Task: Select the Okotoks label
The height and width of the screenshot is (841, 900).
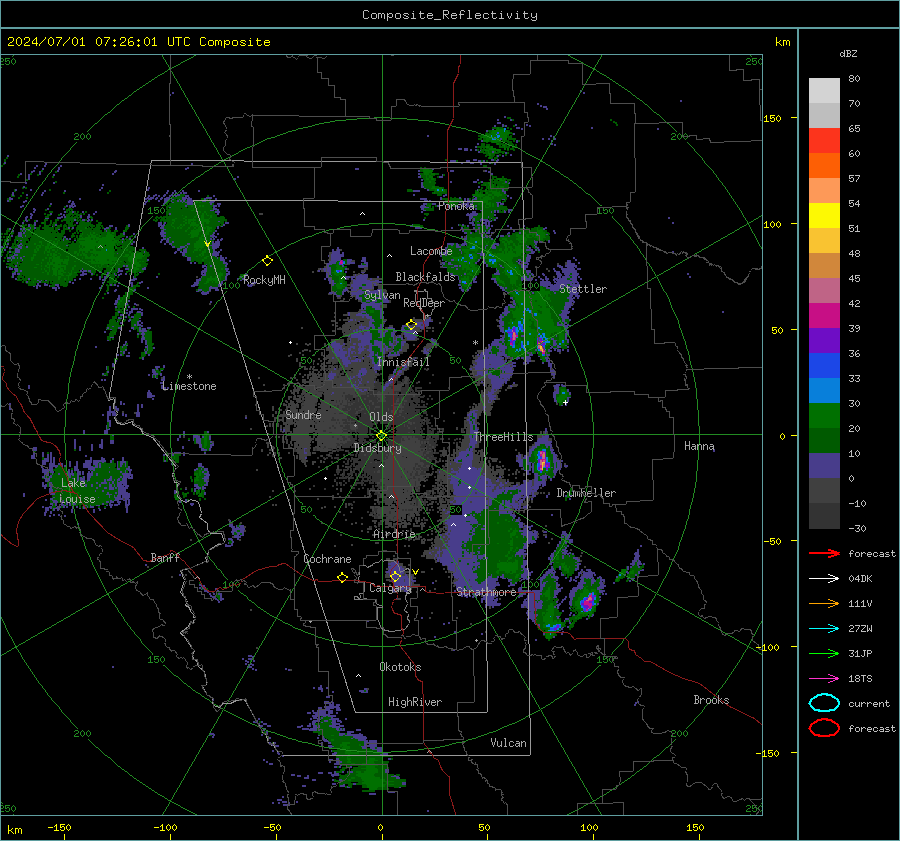Action: point(400,667)
